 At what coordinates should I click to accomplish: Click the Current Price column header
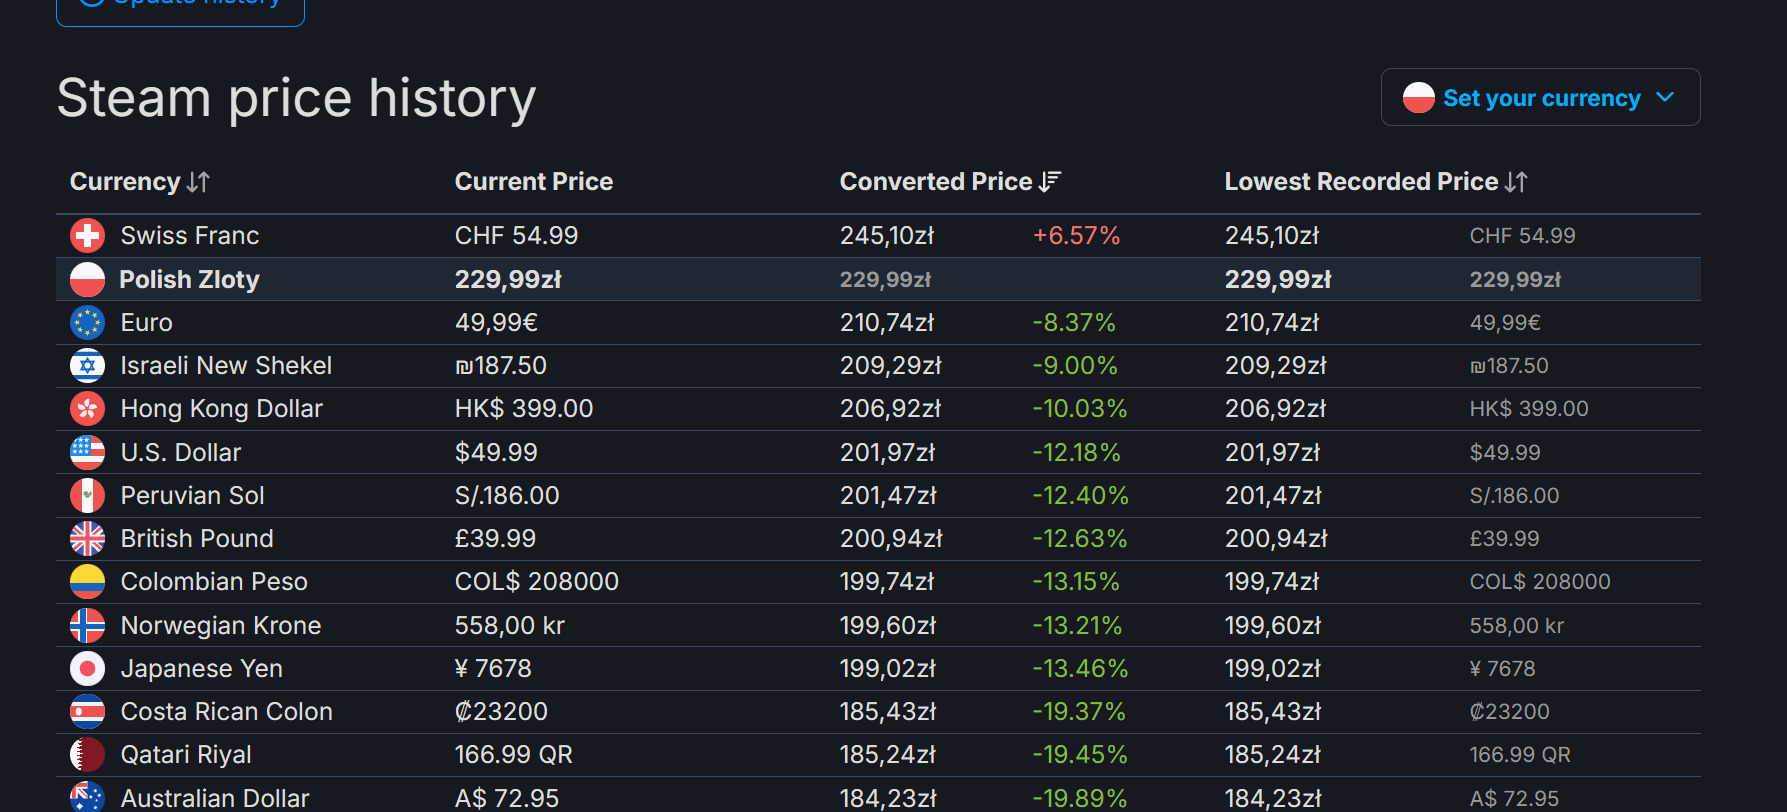tap(533, 182)
